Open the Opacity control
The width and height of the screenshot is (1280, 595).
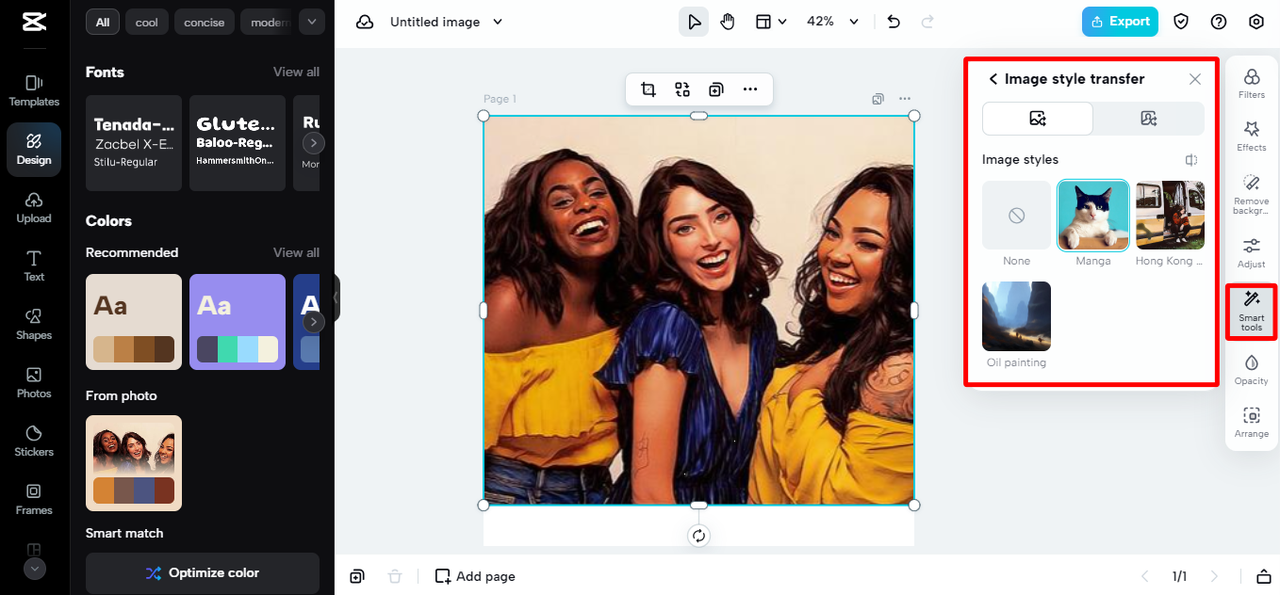[x=1251, y=369]
